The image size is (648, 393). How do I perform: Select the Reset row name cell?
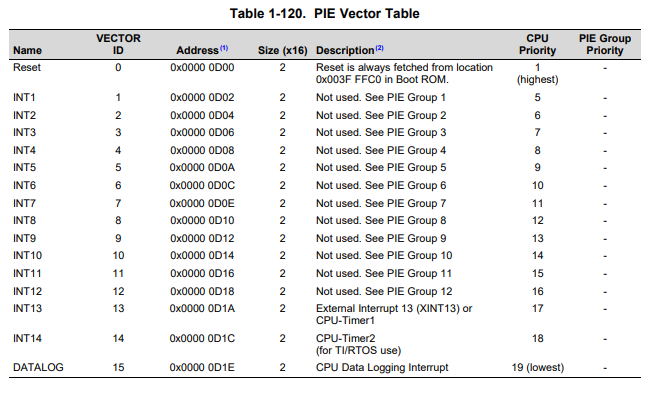pyautogui.click(x=27, y=67)
